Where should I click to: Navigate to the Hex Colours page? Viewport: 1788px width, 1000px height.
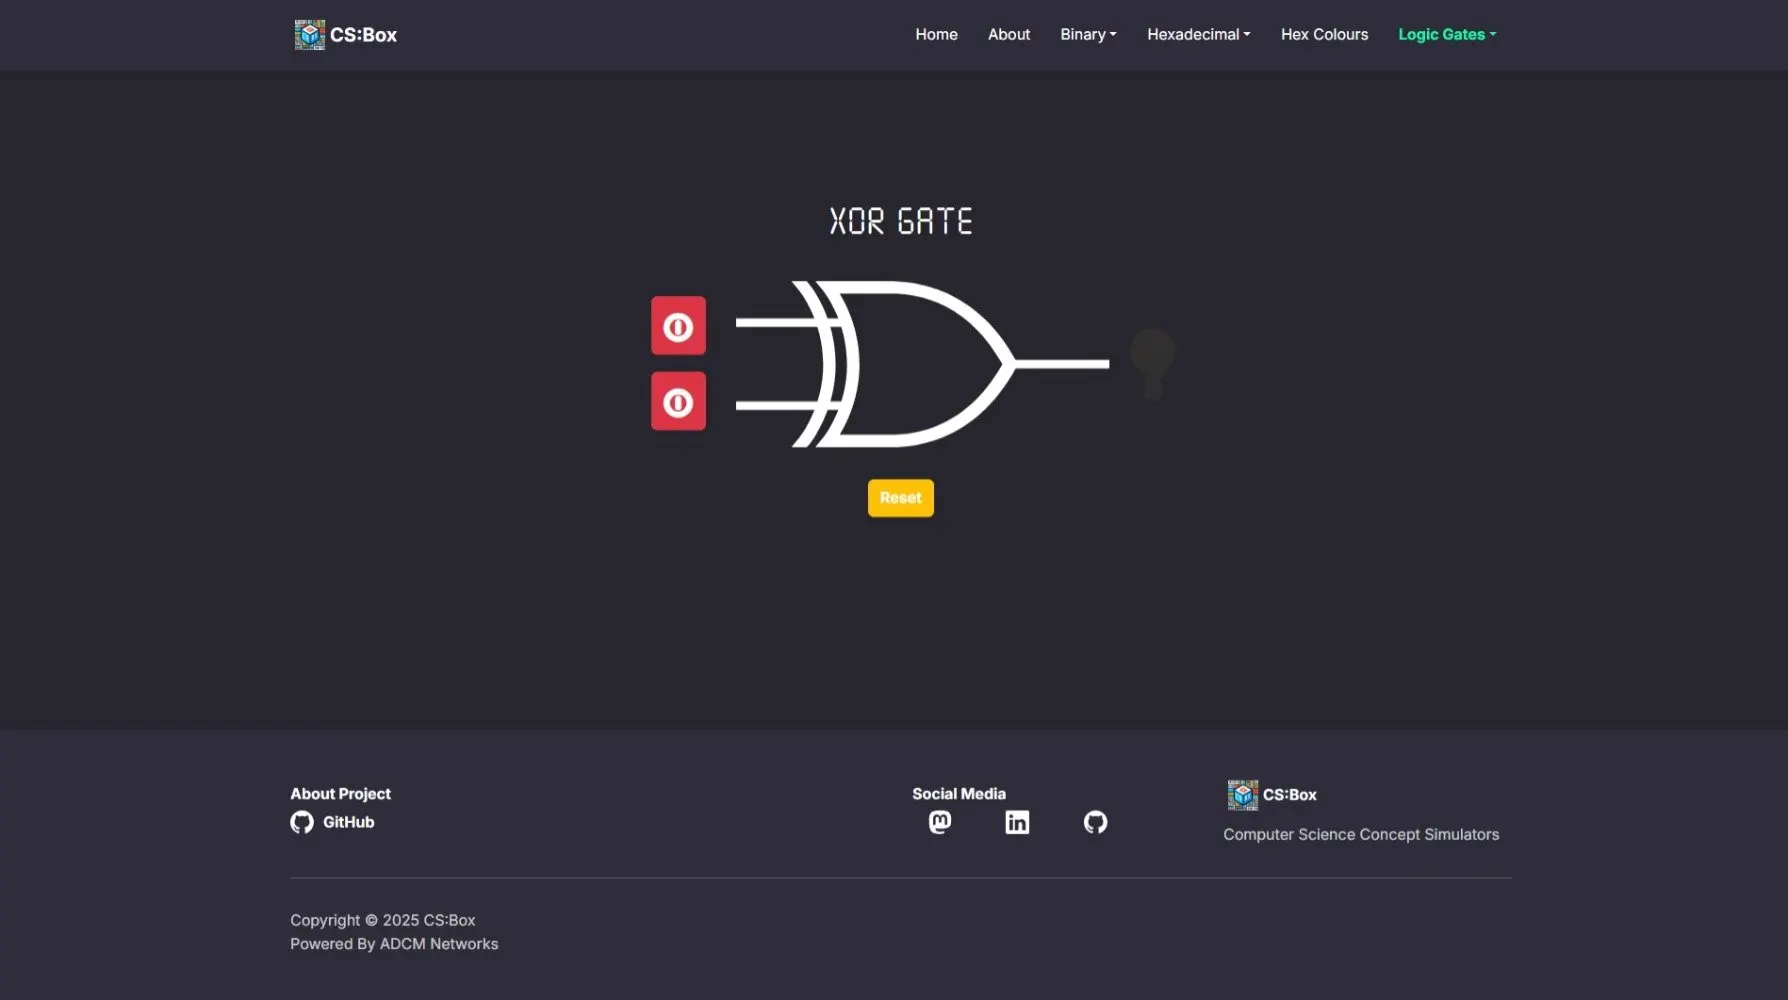[1324, 33]
